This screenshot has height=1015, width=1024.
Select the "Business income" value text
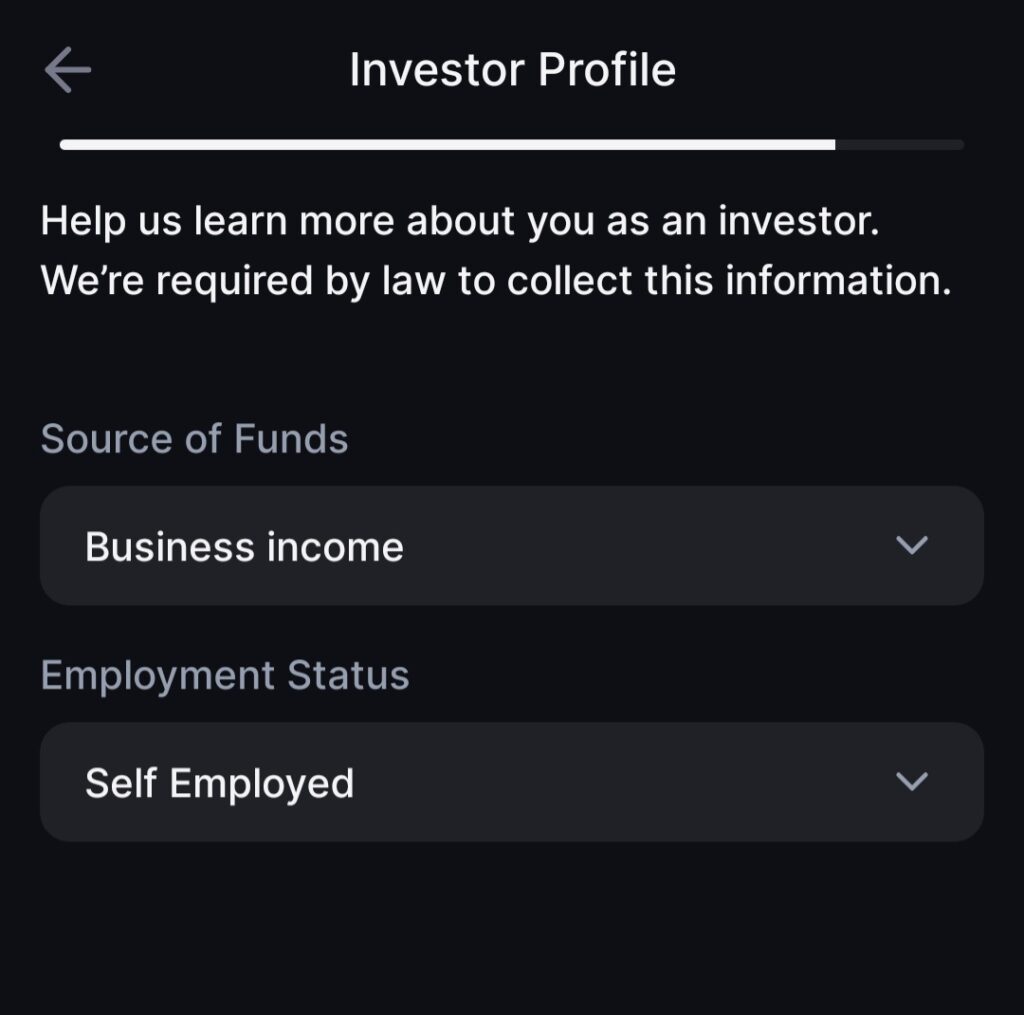pos(244,547)
